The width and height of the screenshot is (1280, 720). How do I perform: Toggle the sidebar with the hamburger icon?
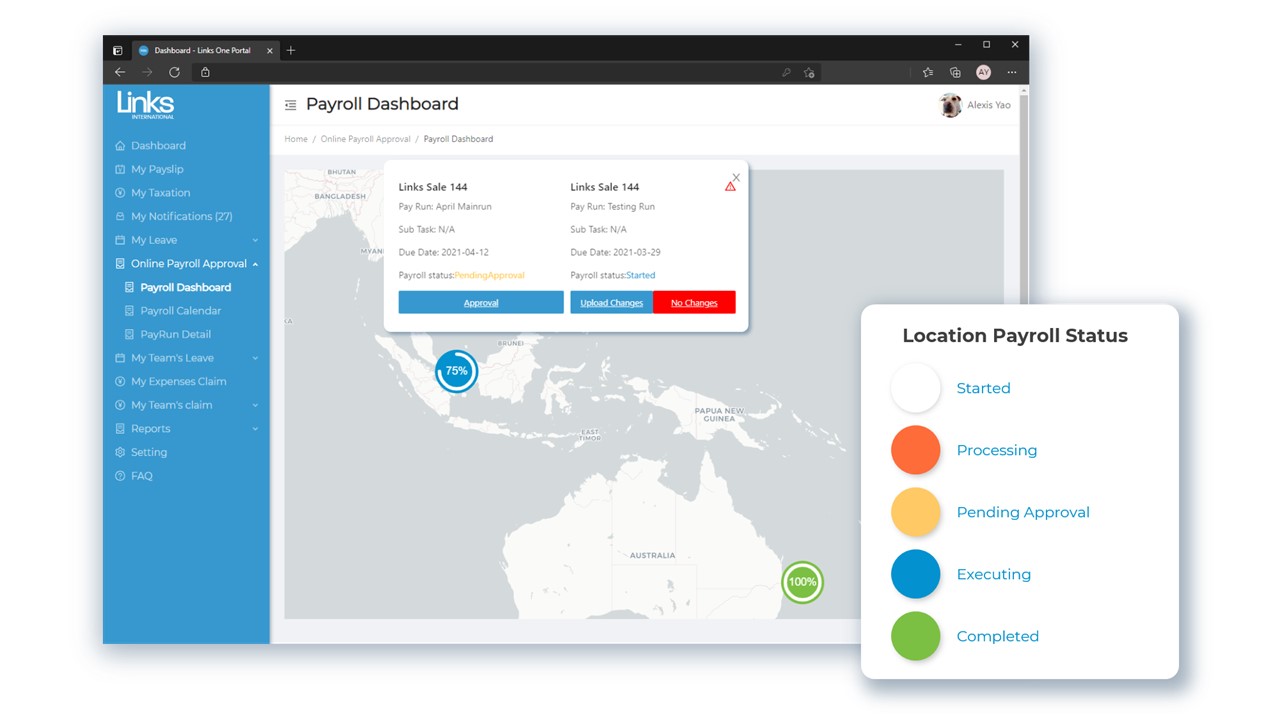click(290, 105)
